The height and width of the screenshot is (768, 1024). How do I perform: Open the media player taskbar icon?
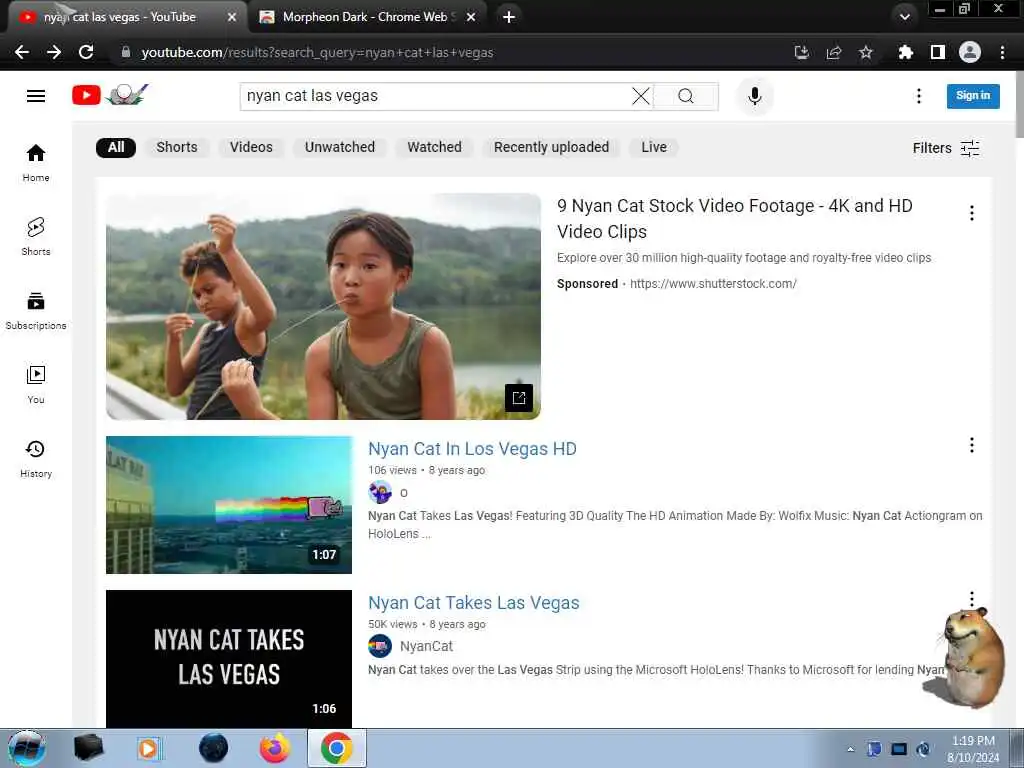(149, 748)
